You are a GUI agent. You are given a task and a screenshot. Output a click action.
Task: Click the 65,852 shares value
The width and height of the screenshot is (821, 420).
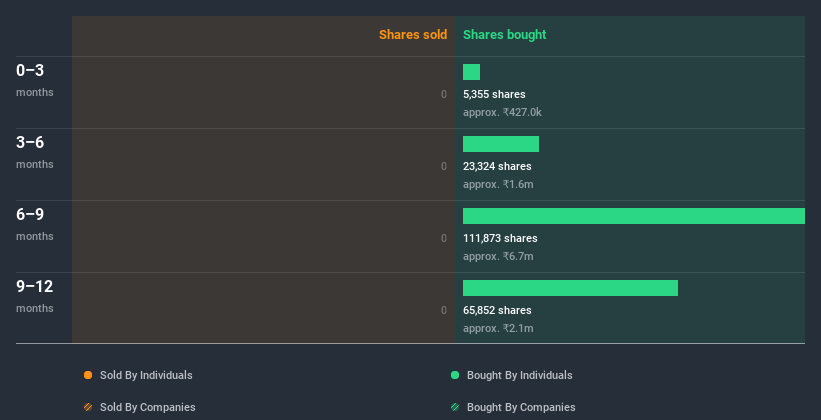[x=497, y=310]
